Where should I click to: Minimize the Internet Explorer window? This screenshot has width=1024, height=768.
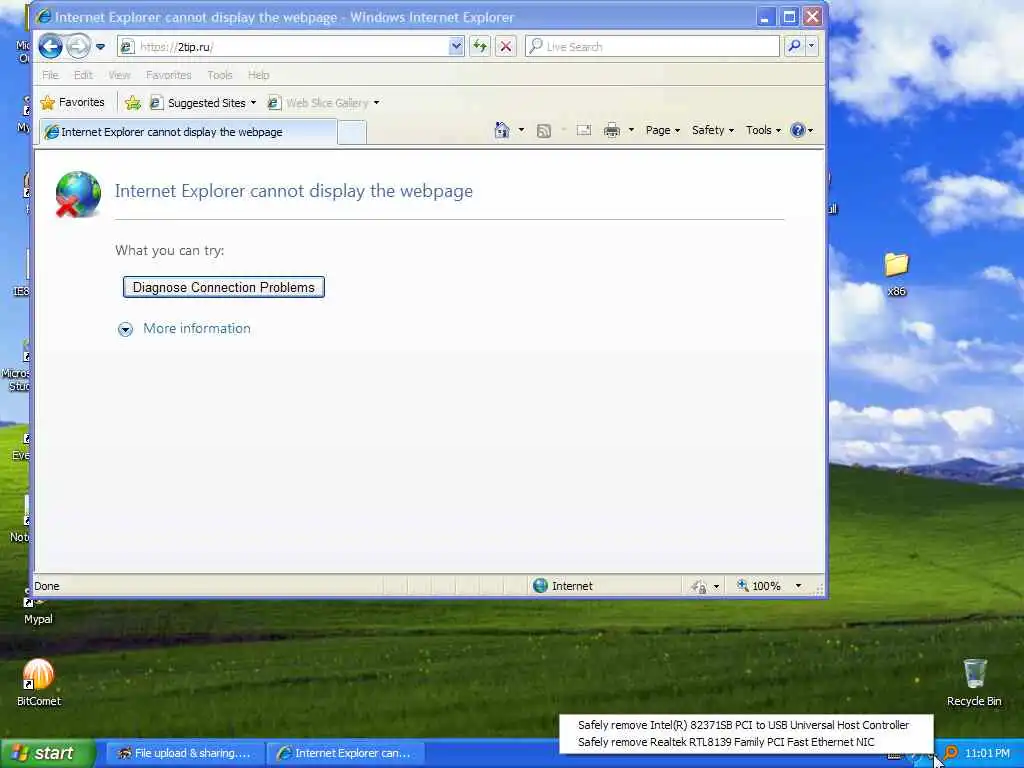765,17
